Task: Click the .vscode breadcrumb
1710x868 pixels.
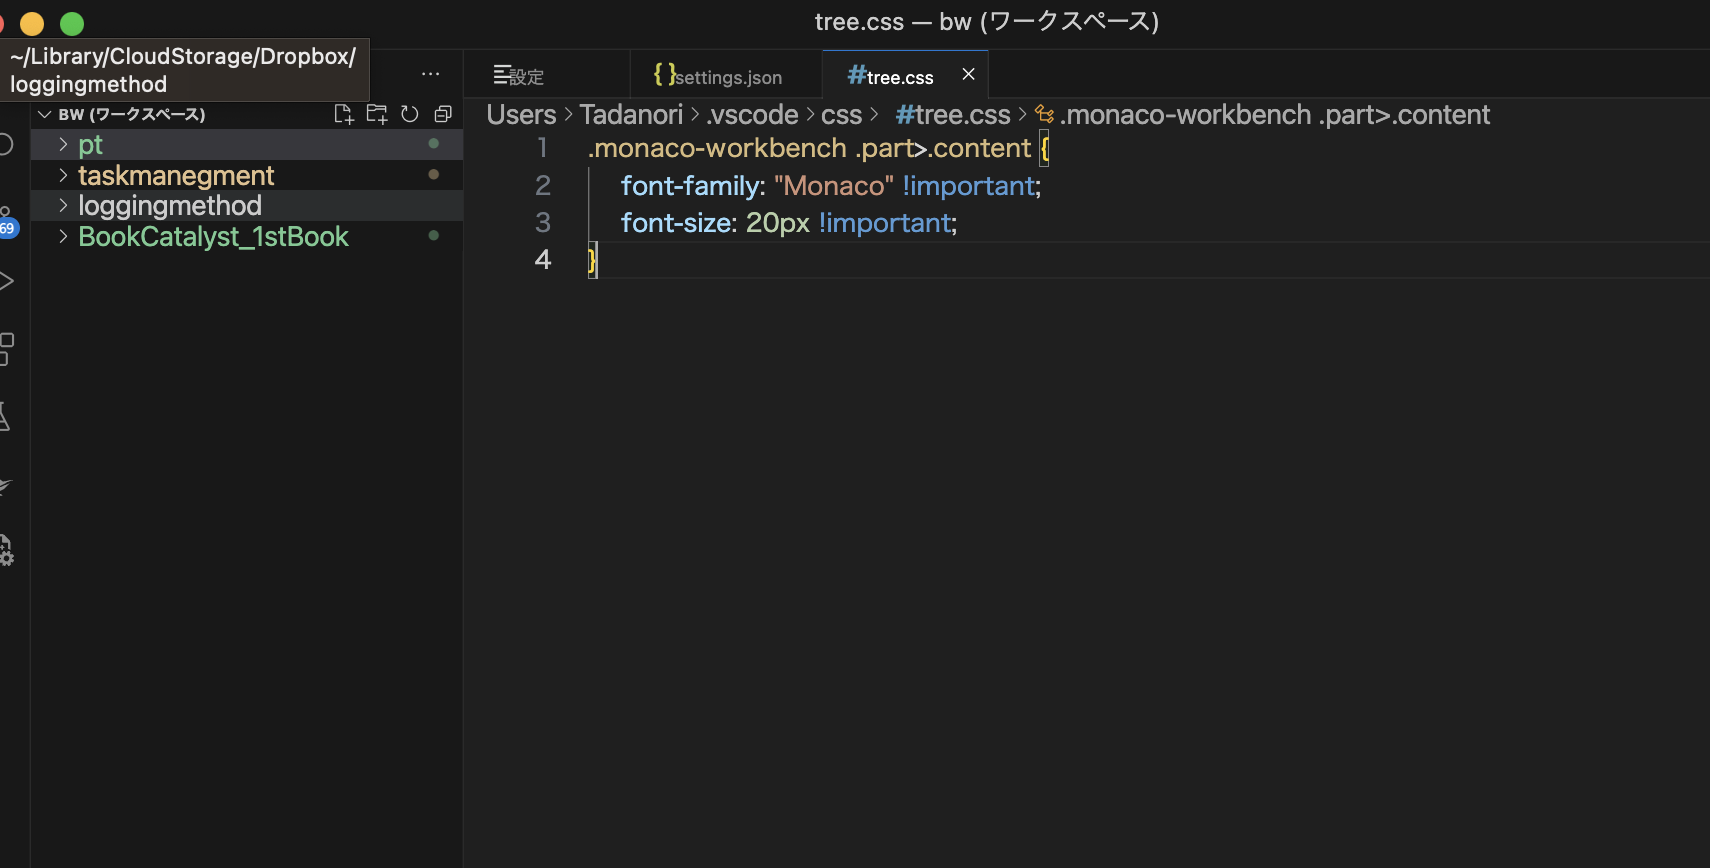Action: 752,115
